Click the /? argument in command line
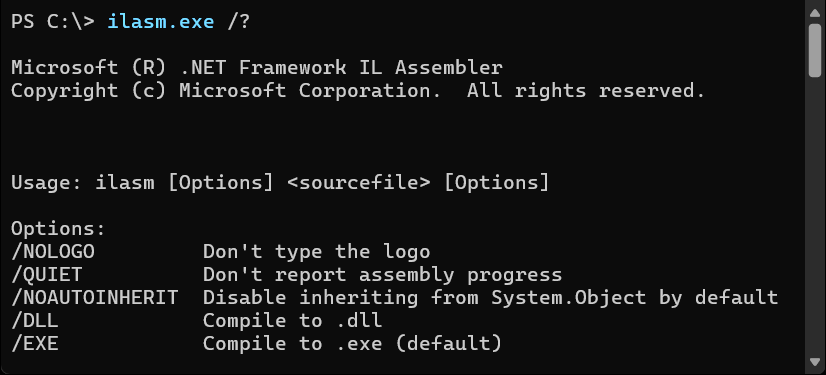Image resolution: width=826 pixels, height=375 pixels. click(x=239, y=22)
